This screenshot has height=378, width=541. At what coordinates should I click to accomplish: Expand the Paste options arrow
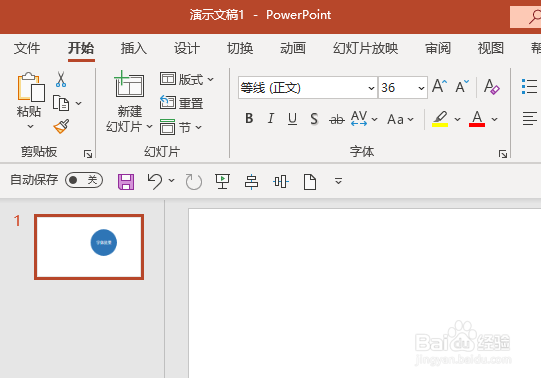click(30, 127)
